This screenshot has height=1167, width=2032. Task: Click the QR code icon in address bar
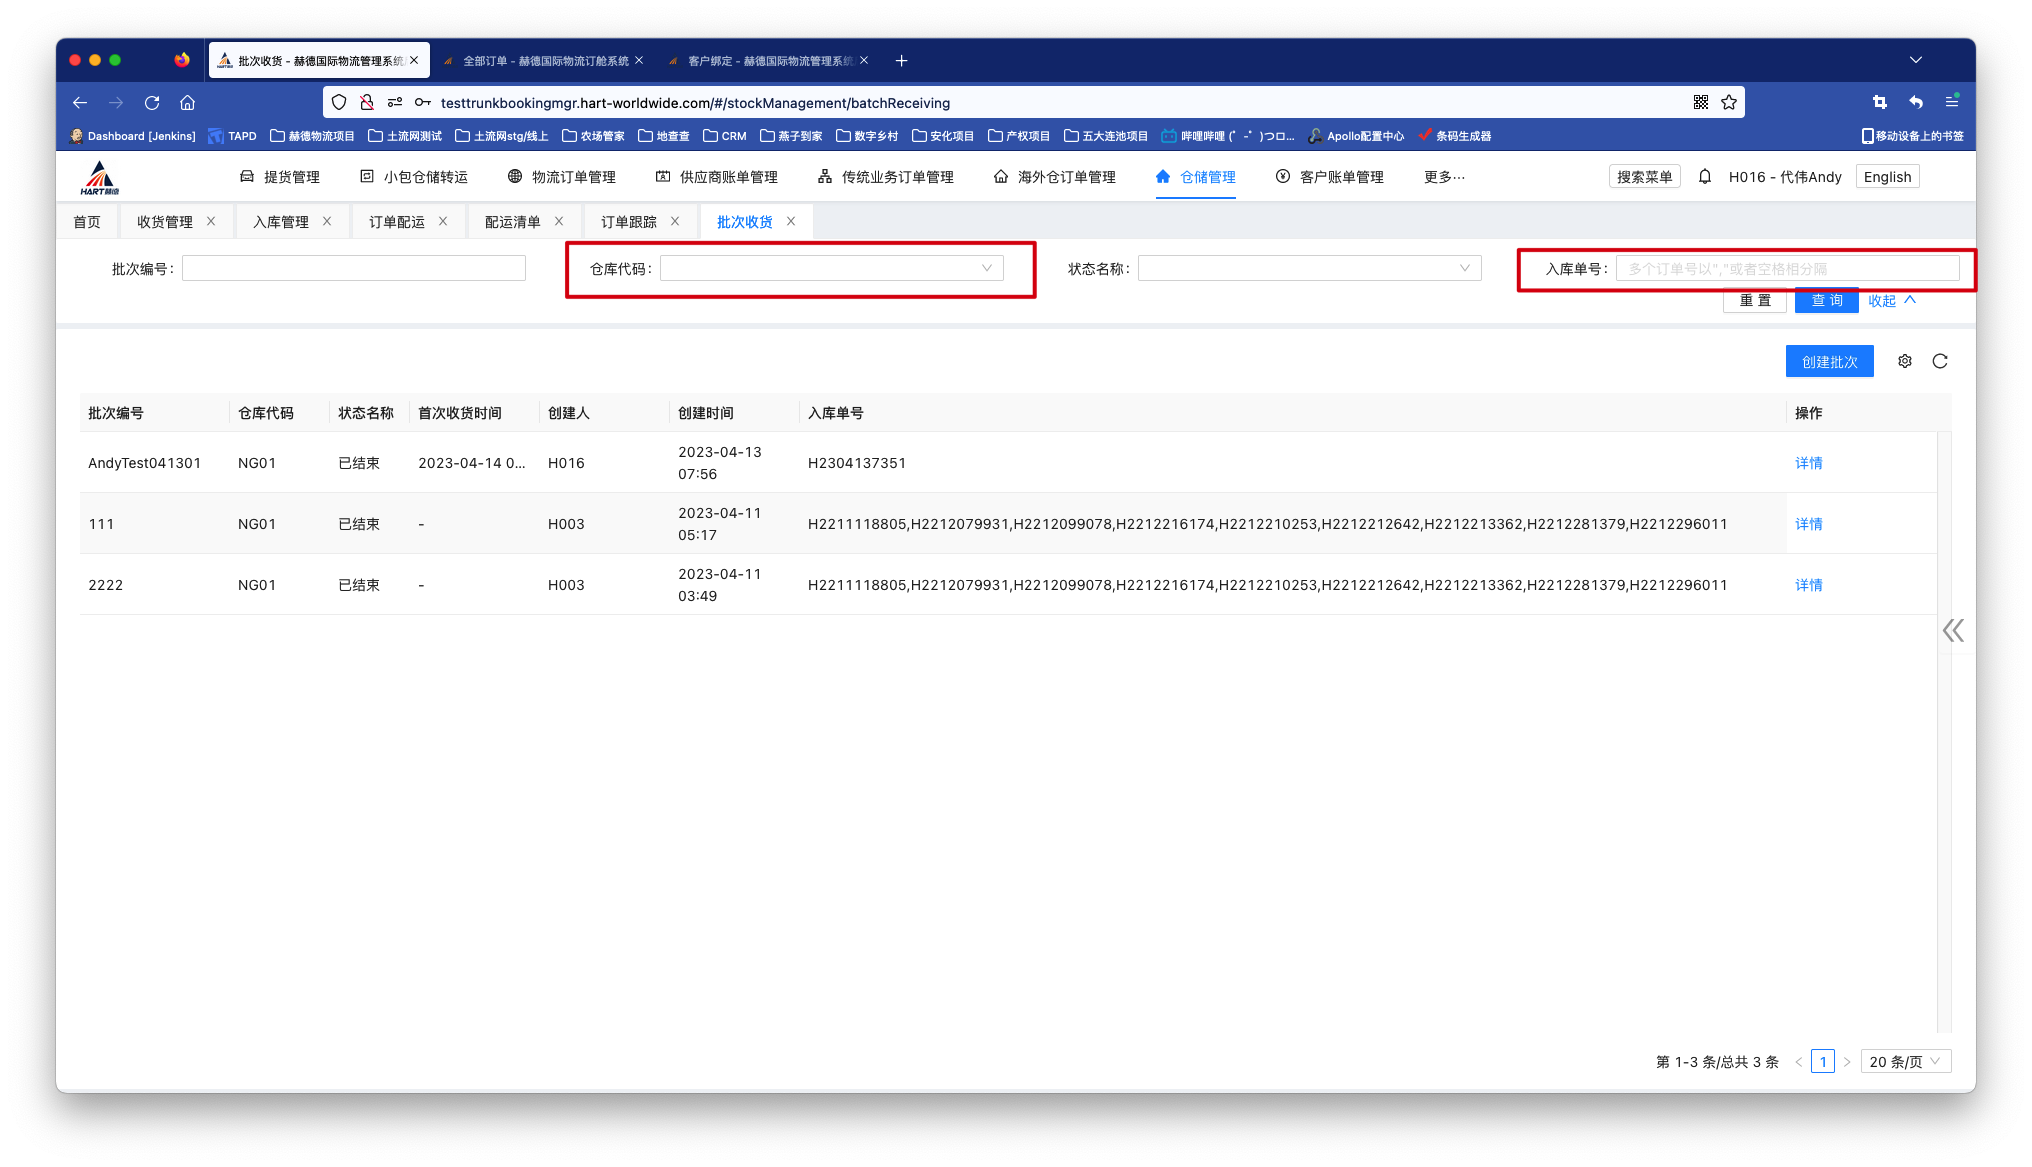(1701, 102)
